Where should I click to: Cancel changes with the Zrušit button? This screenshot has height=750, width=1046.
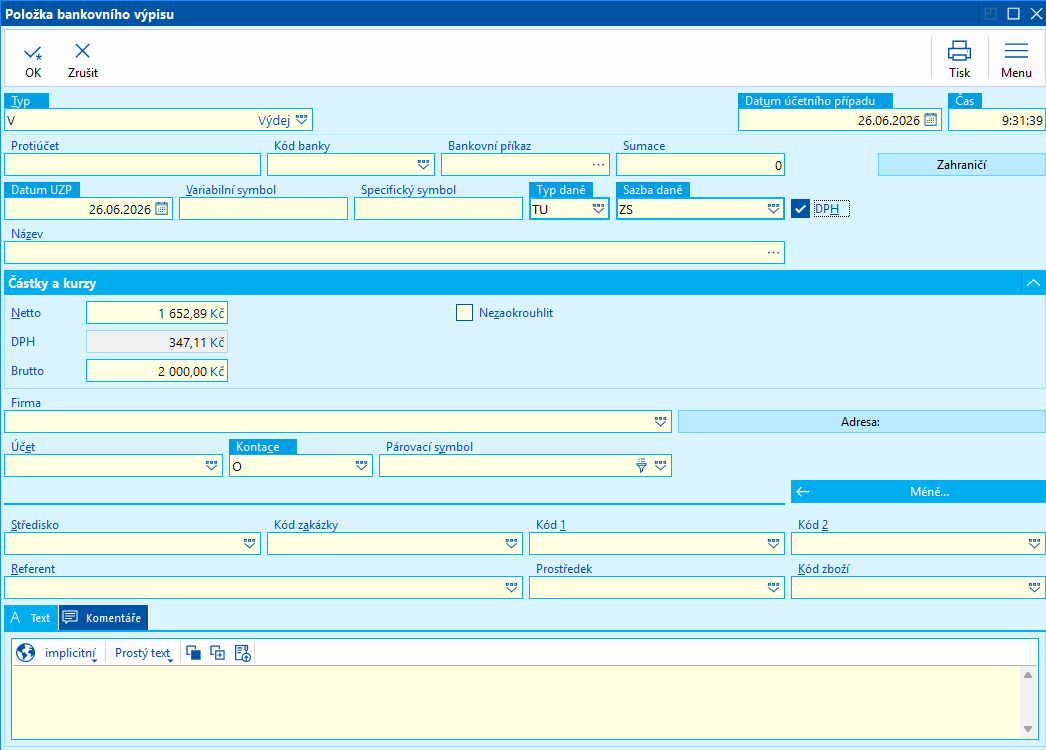(83, 61)
